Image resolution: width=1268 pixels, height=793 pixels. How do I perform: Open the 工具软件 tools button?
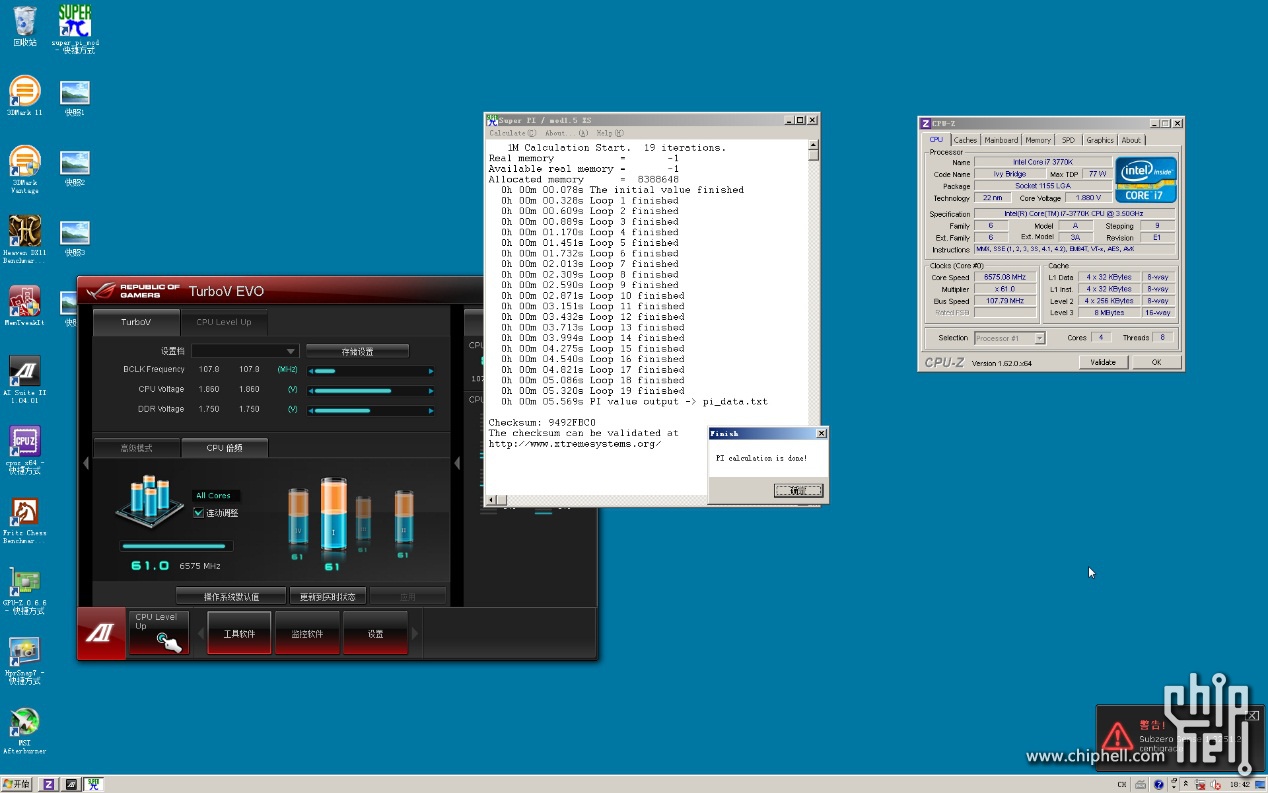tap(239, 633)
